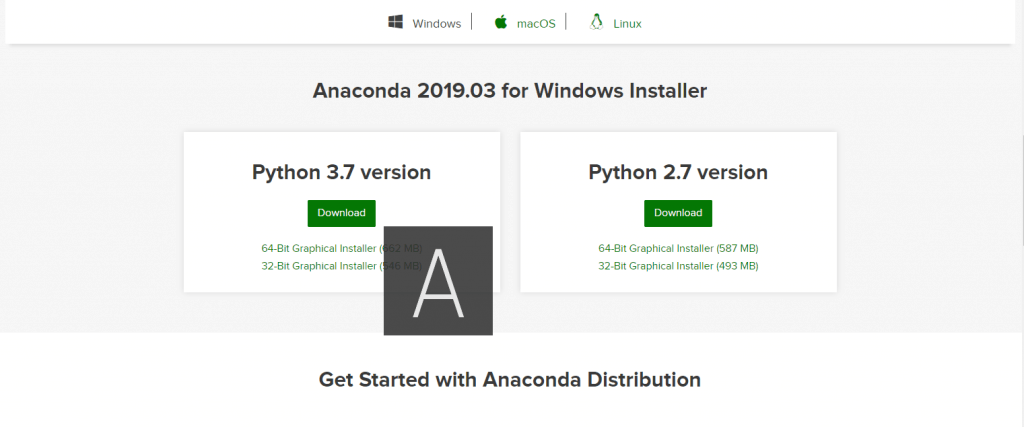Click the "Anaconda 2019.03 for Windows Installer" title
The height and width of the screenshot is (427, 1024).
pyautogui.click(x=509, y=91)
